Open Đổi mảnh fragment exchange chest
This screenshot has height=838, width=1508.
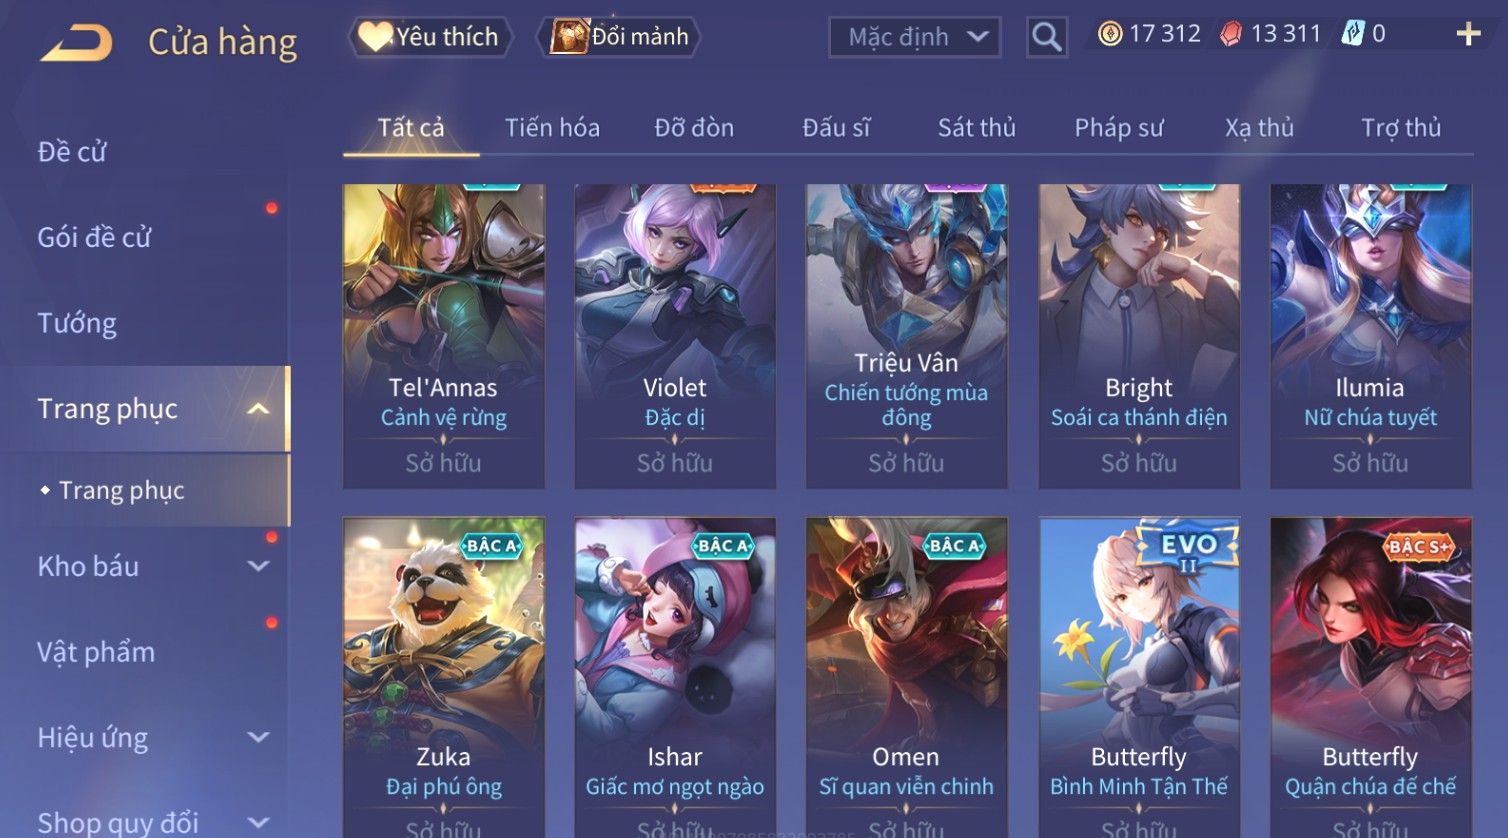pos(618,37)
